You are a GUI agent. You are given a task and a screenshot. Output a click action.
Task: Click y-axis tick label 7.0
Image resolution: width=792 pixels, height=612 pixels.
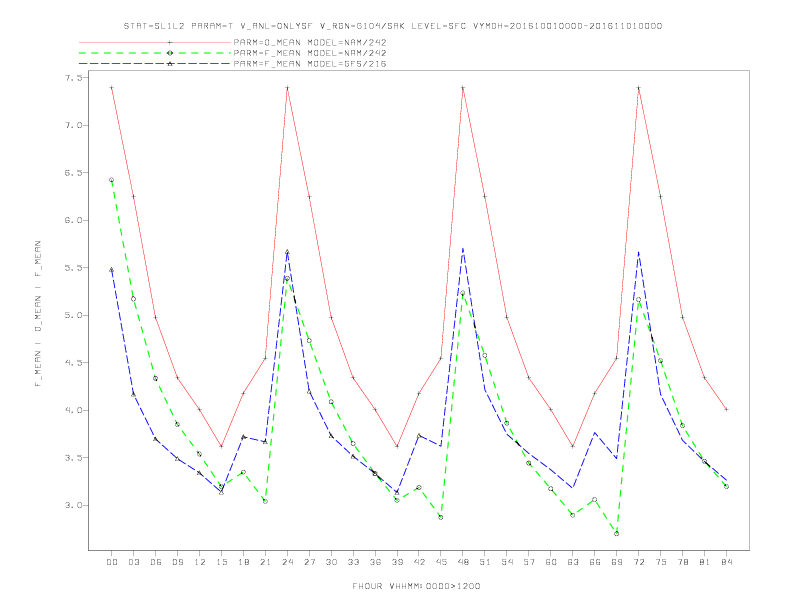click(x=73, y=125)
